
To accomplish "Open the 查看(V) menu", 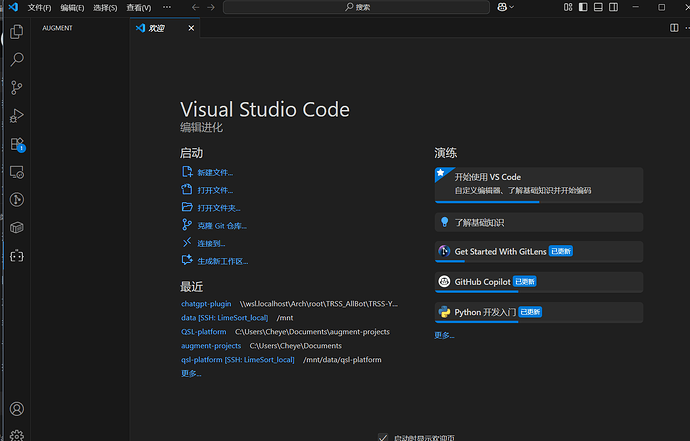I will tap(139, 7).
